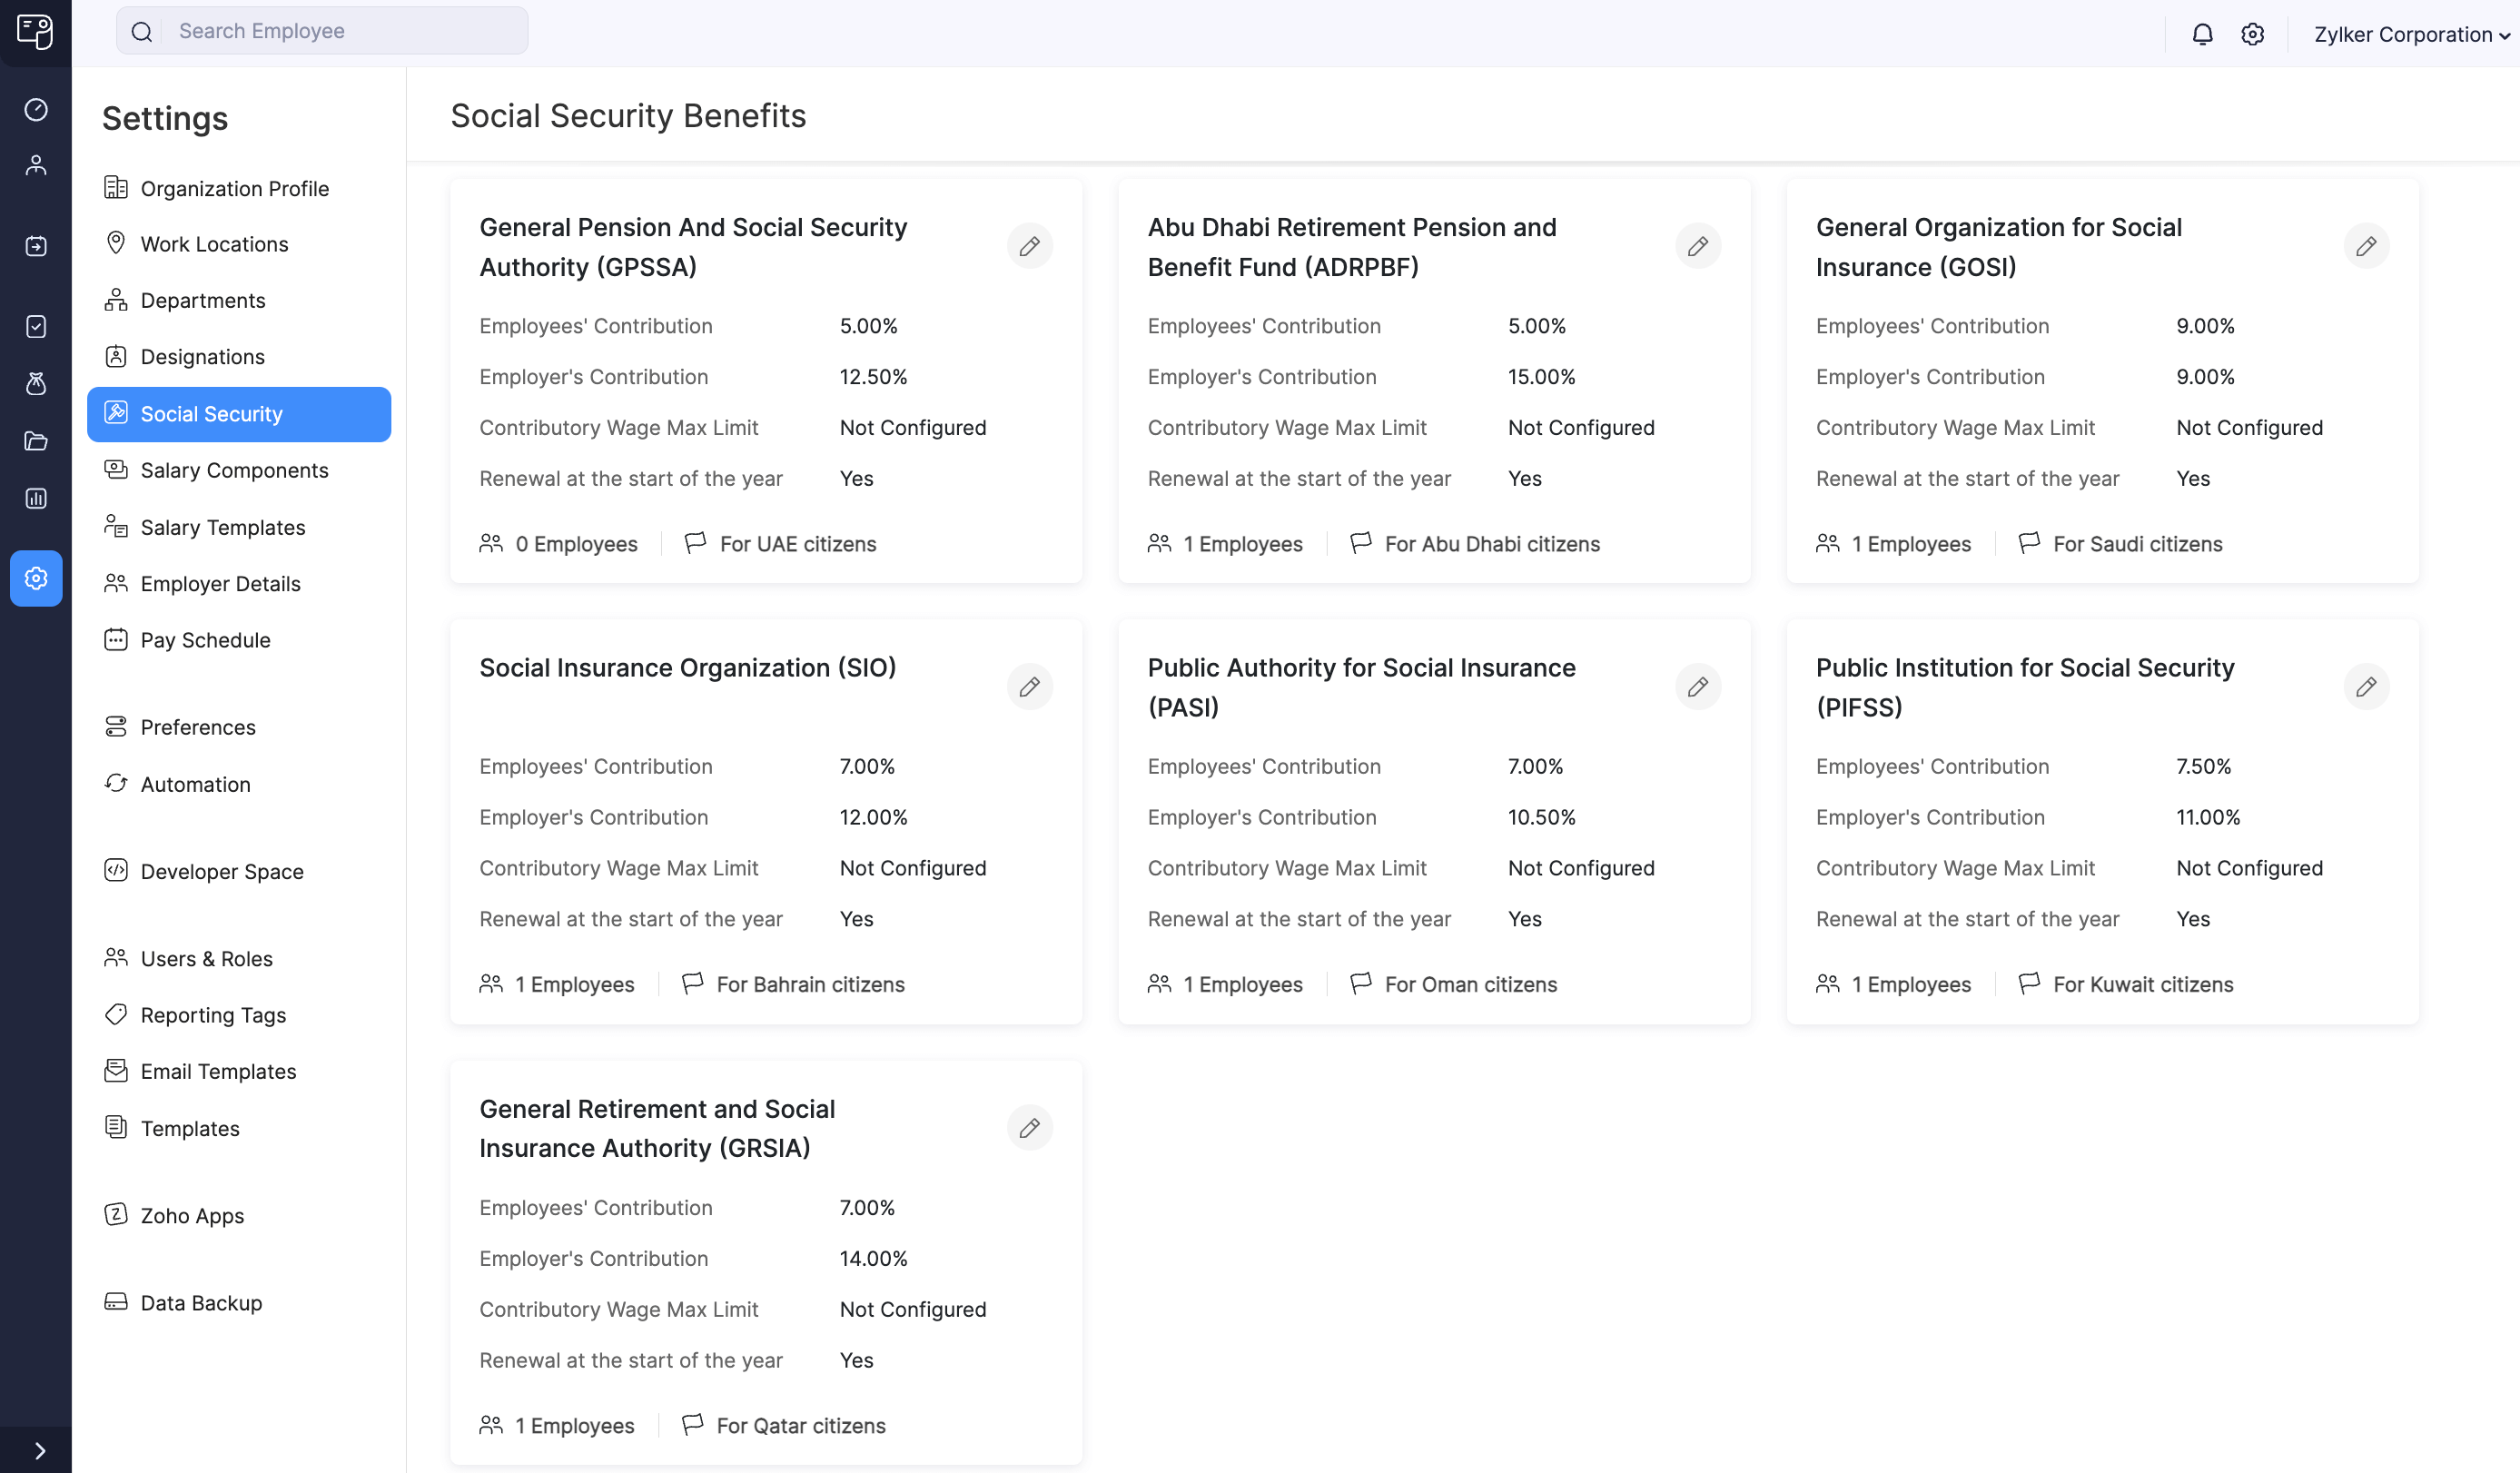Open Organization Profile settings

(235, 188)
